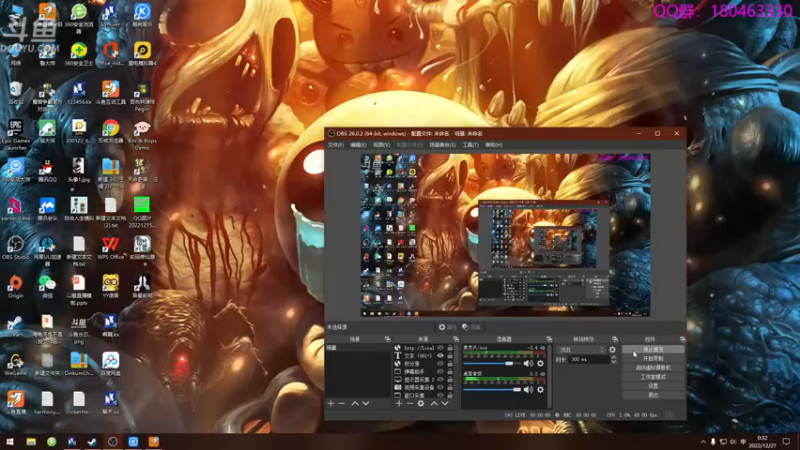Increase transition duration with stepper up arrow
The width and height of the screenshot is (800, 450).
point(613,357)
